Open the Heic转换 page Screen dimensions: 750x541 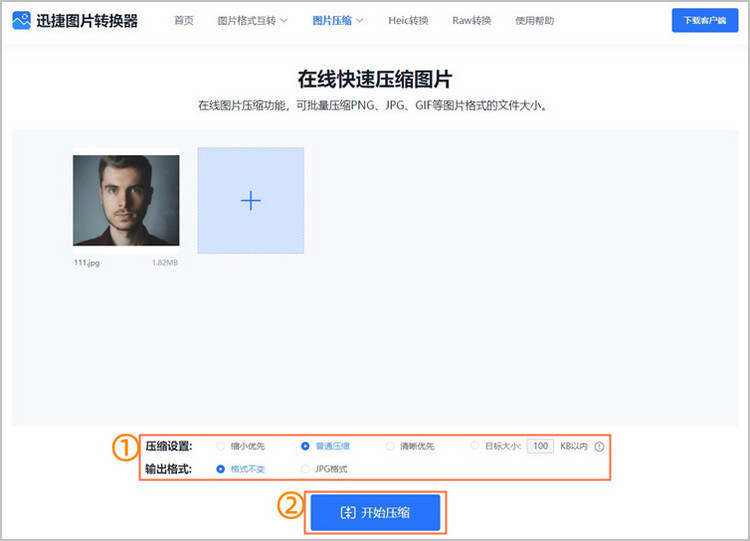tap(408, 21)
